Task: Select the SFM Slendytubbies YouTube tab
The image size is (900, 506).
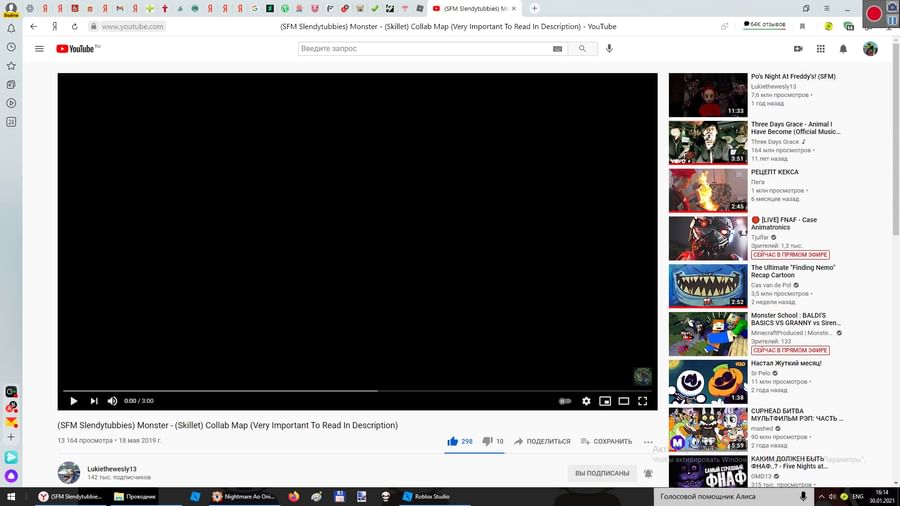Action: [x=474, y=9]
